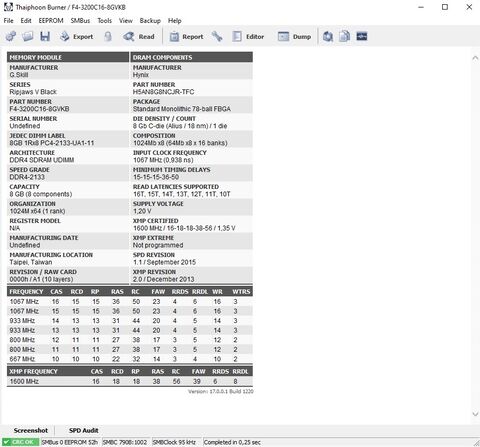Viewport: 480px width, 447px height.
Task: Open the Help menu
Action: click(x=174, y=21)
